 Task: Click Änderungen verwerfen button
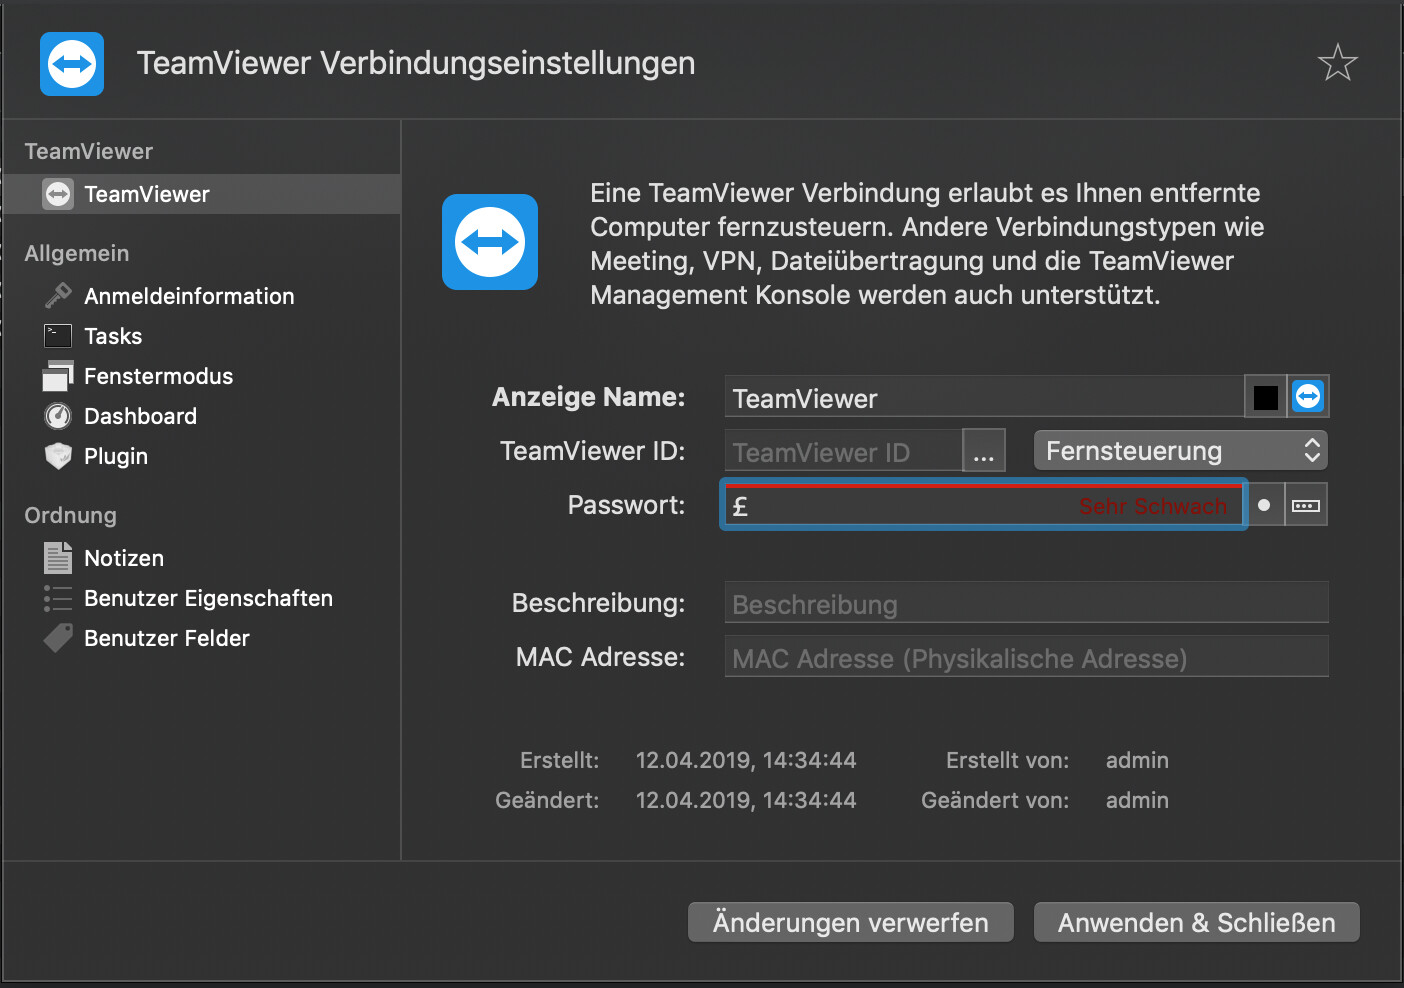click(850, 922)
